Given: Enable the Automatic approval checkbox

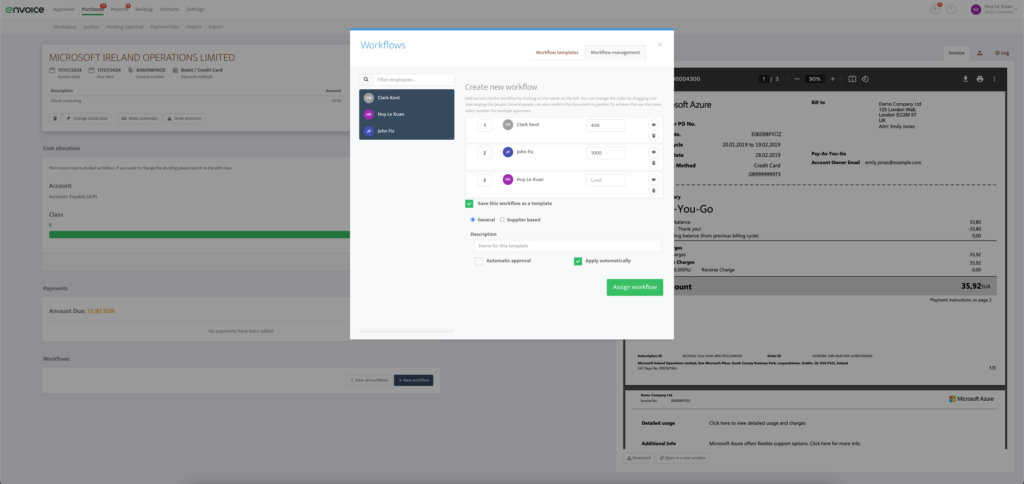Looking at the screenshot, I should [479, 261].
